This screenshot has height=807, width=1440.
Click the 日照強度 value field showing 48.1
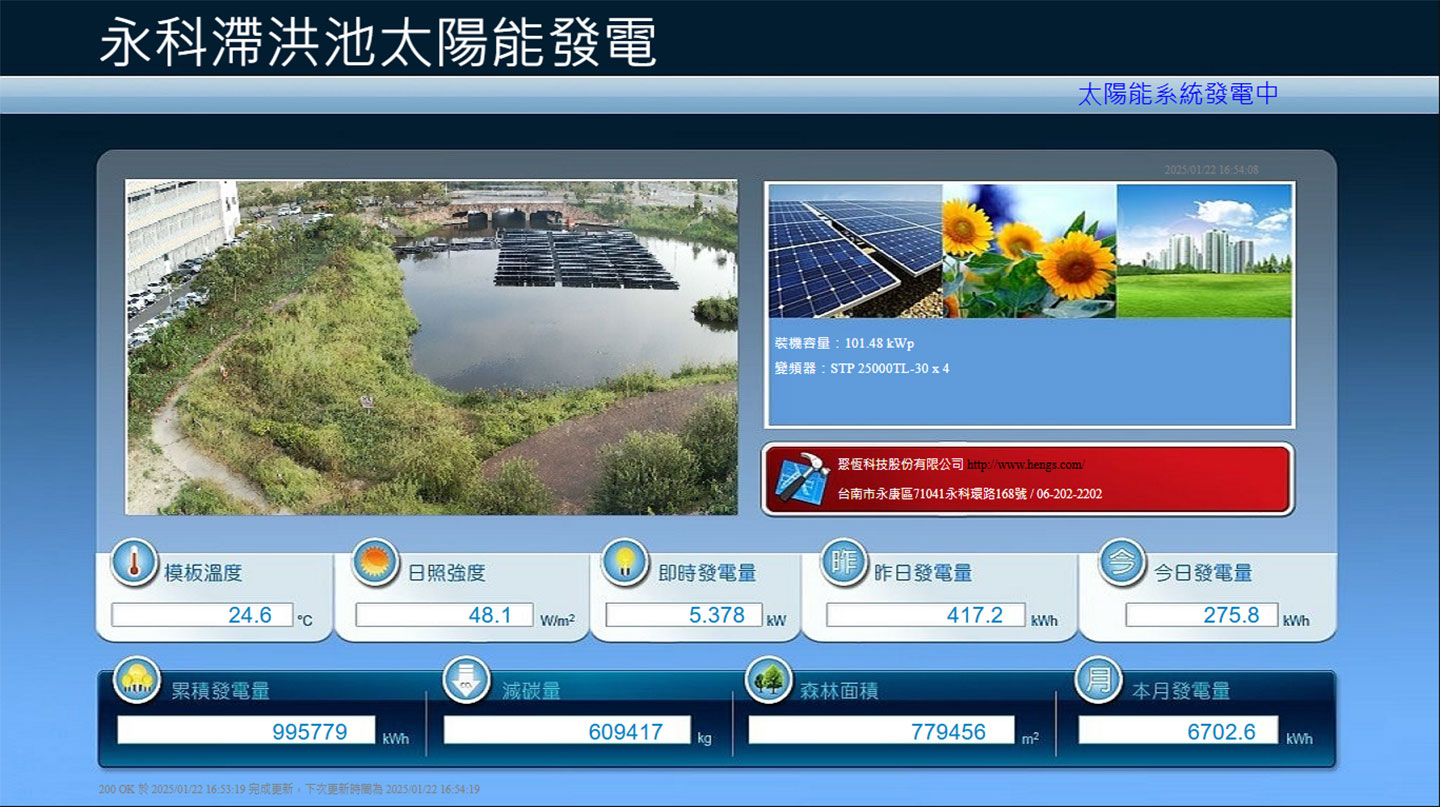[444, 615]
